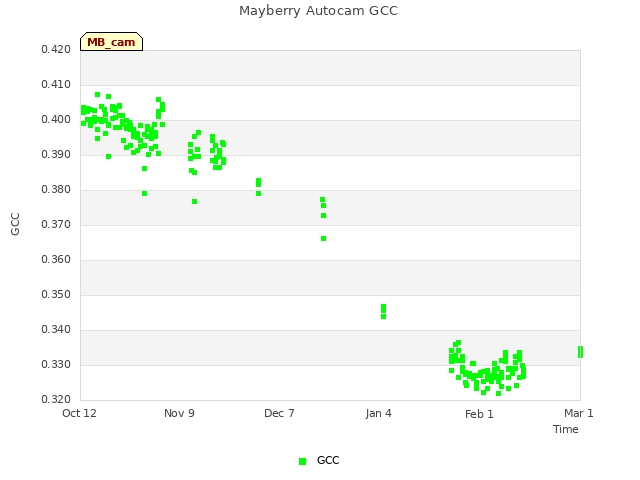Image resolution: width=640 pixels, height=480 pixels.
Task: Click the Mar 1 axis label
Action: click(579, 413)
